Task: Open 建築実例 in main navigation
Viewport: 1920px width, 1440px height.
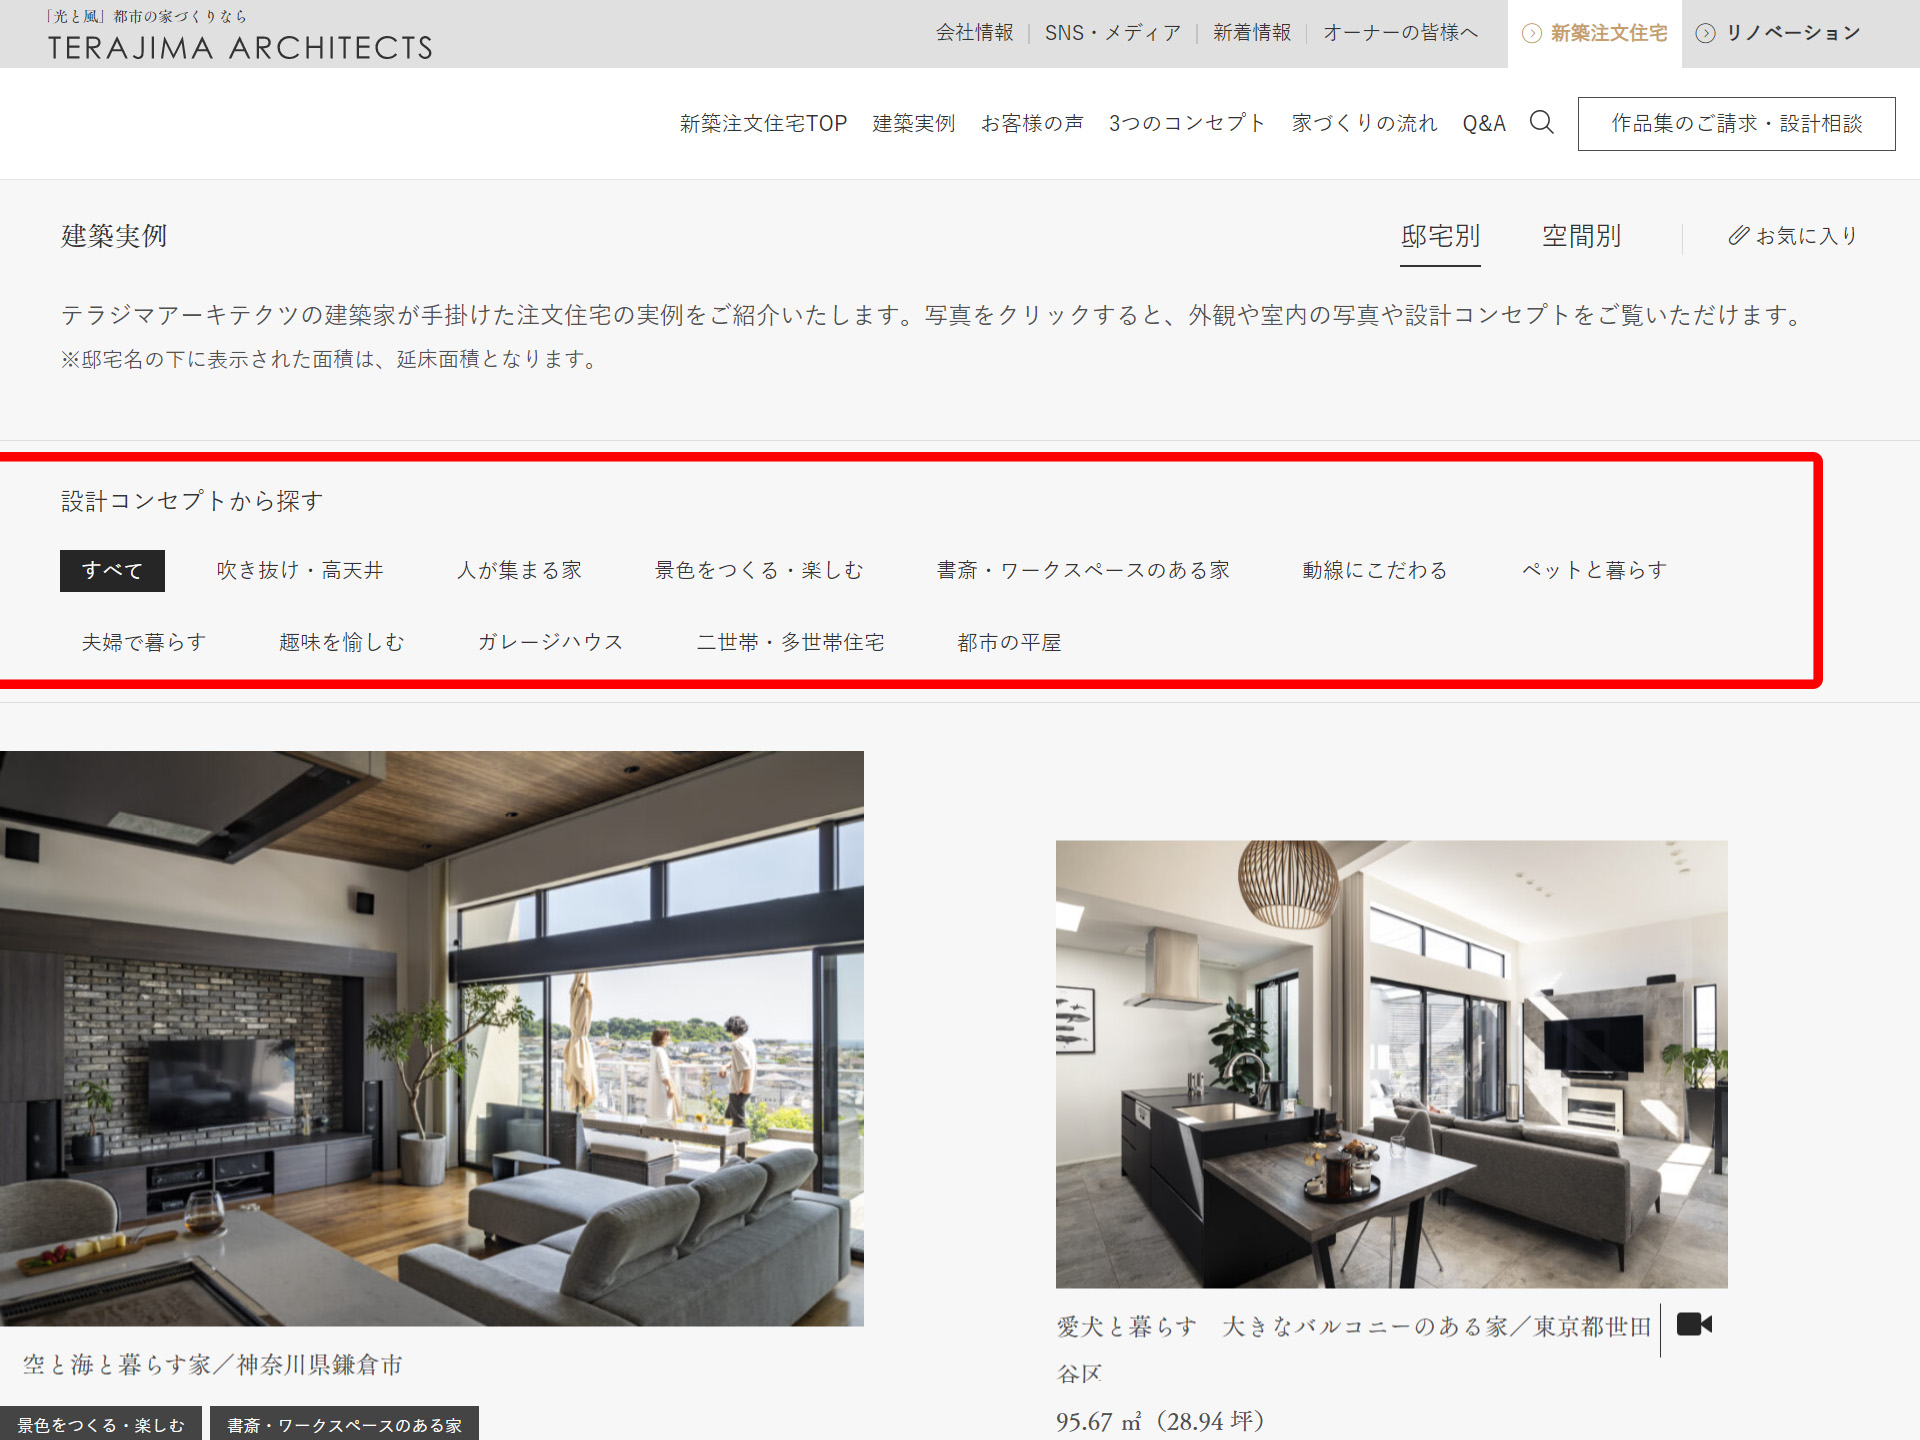Action: (914, 123)
